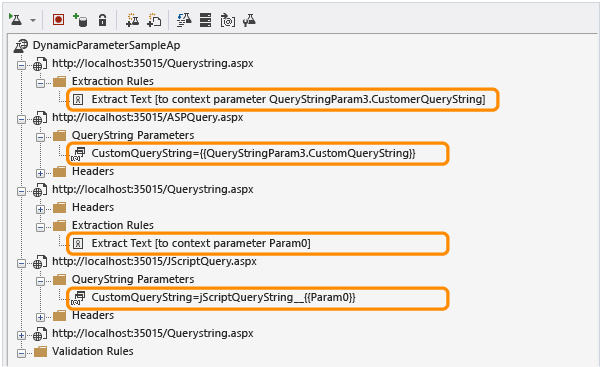The width and height of the screenshot is (600, 367).
Task: Click the Parameterize Web Servers icon
Action: [205, 20]
